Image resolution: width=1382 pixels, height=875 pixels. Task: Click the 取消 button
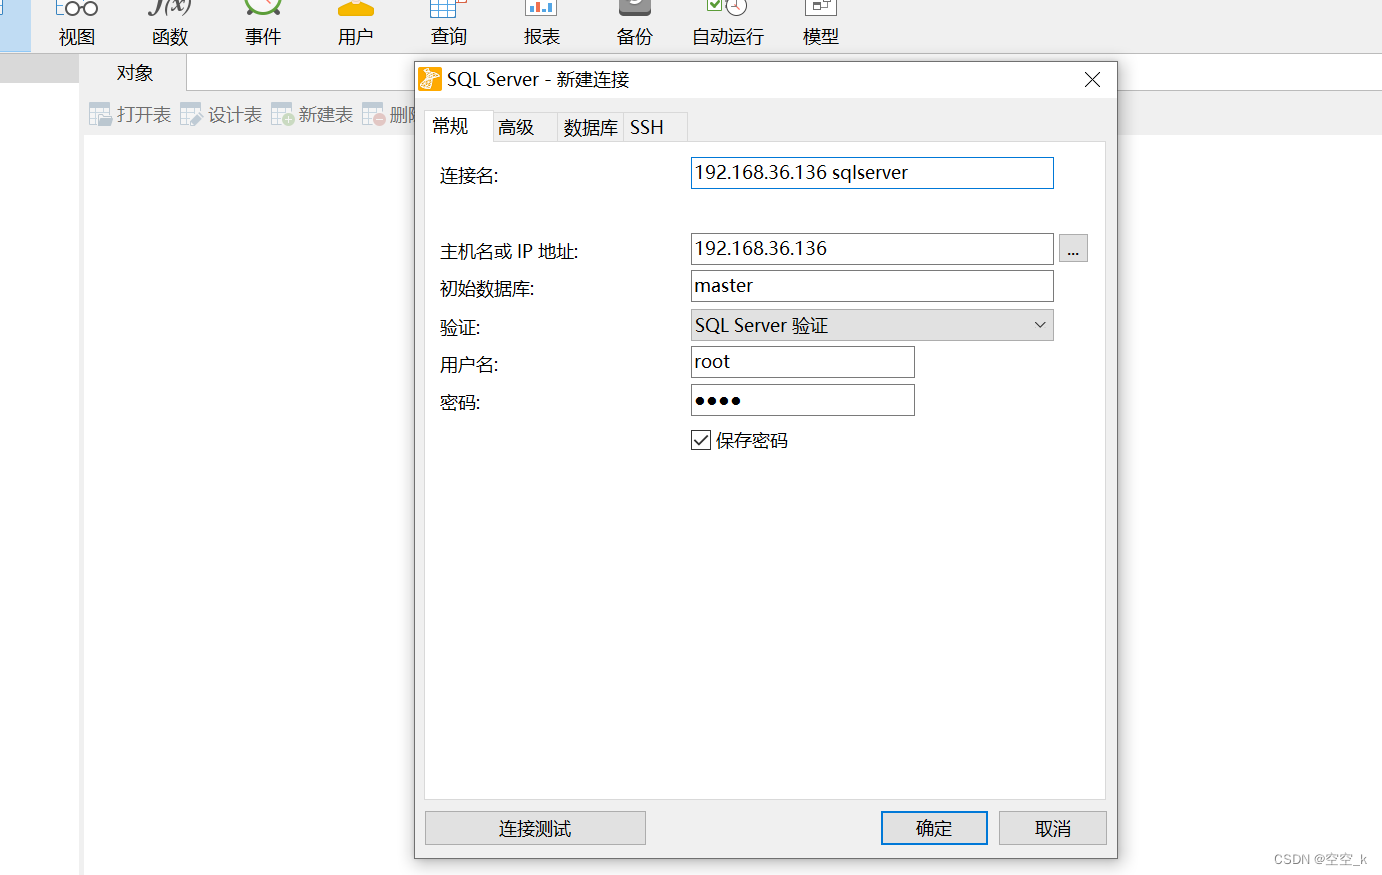click(1053, 828)
